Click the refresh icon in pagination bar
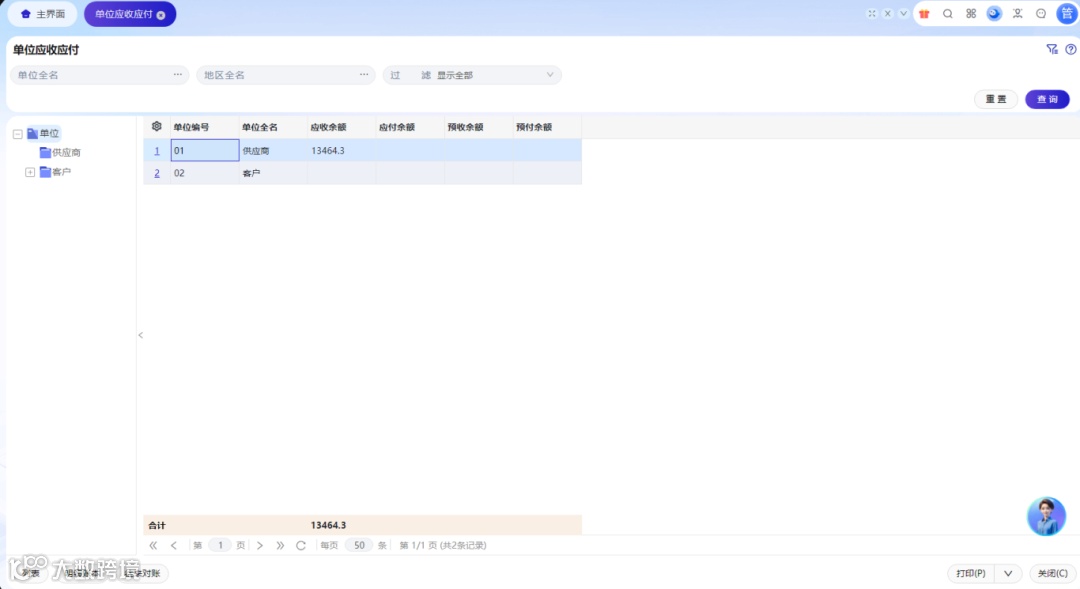The image size is (1080, 589). (301, 545)
